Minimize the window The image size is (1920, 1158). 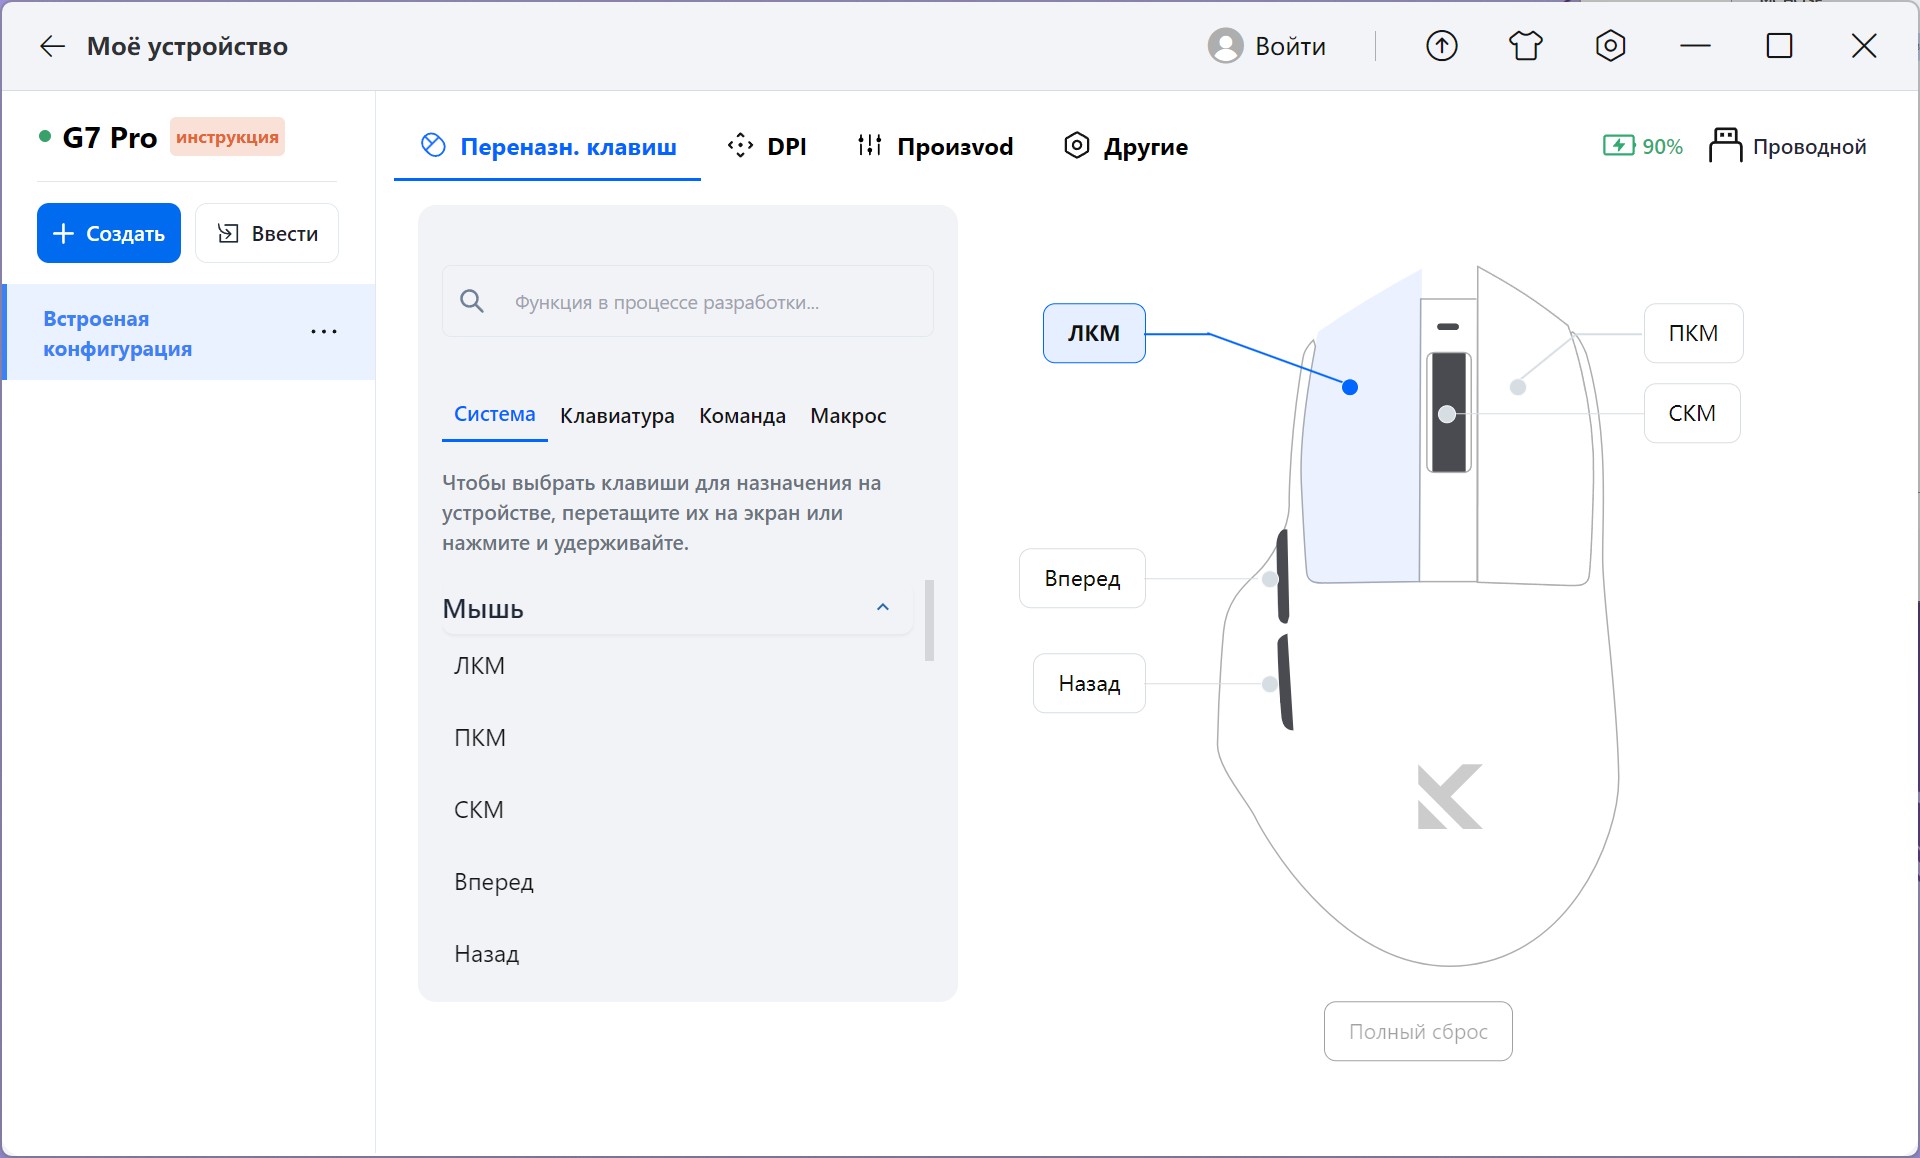click(x=1695, y=46)
